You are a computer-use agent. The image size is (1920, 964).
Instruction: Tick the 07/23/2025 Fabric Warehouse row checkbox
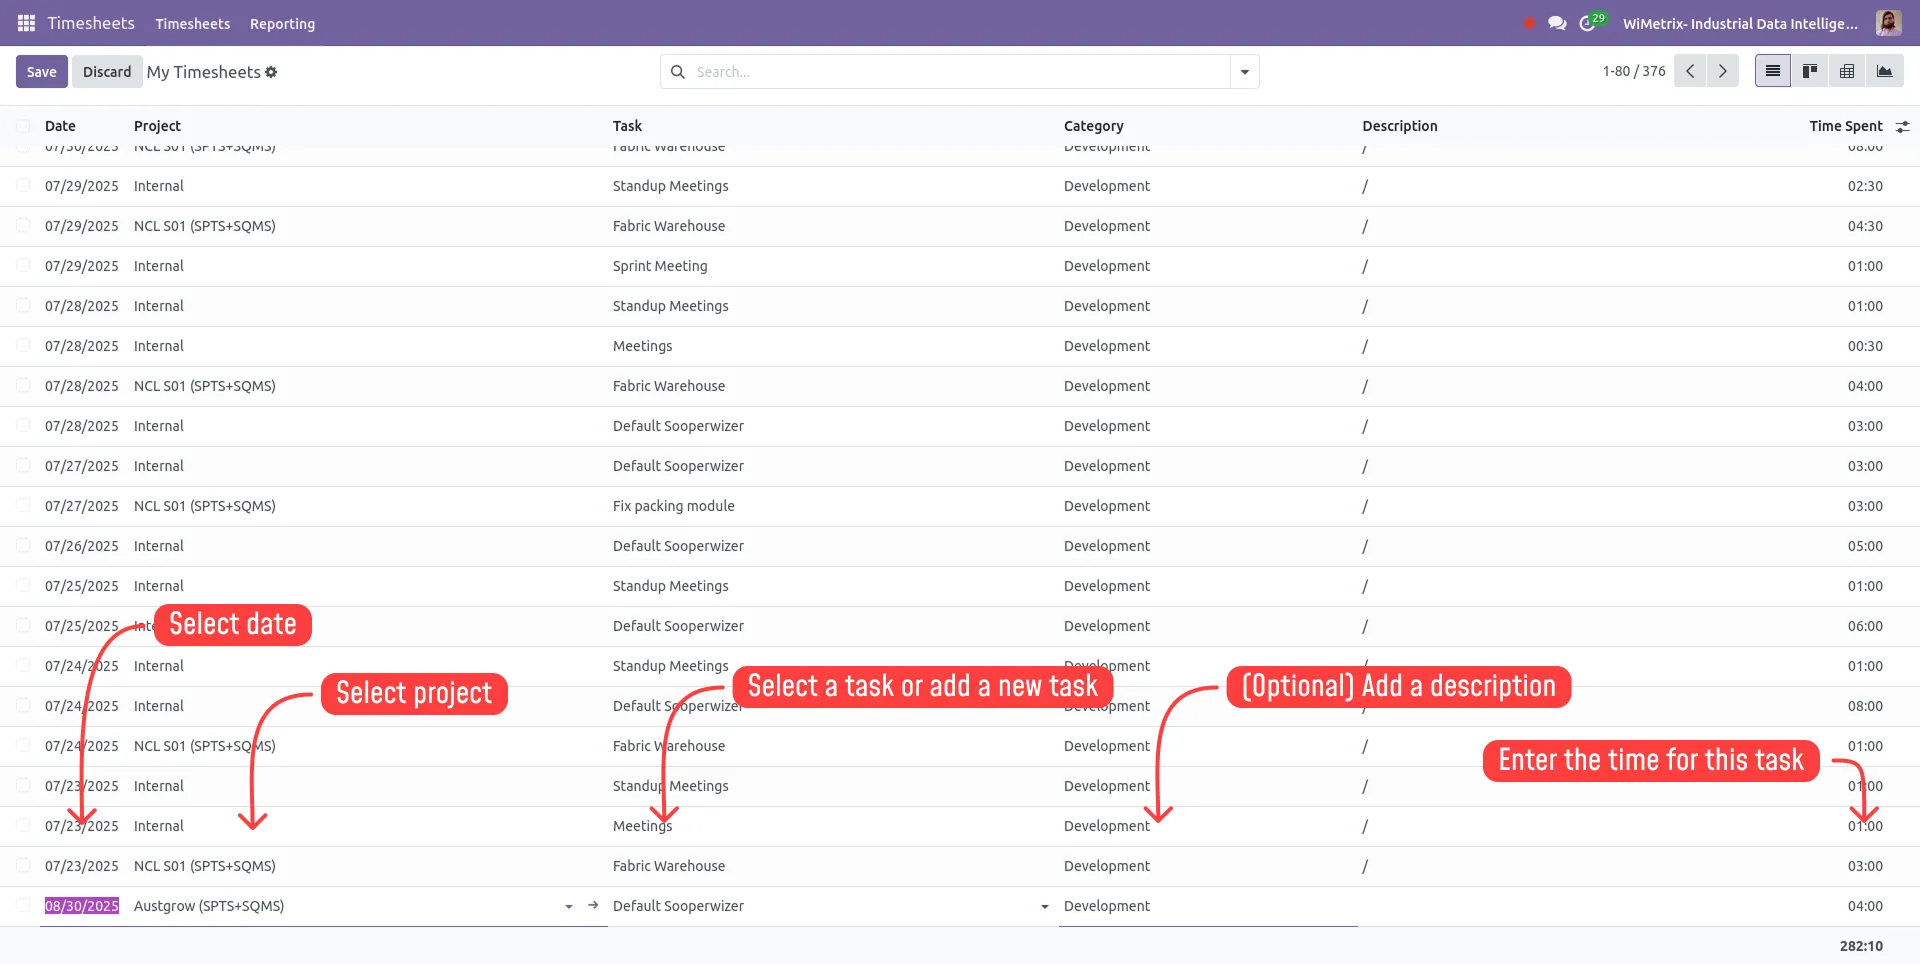(23, 866)
